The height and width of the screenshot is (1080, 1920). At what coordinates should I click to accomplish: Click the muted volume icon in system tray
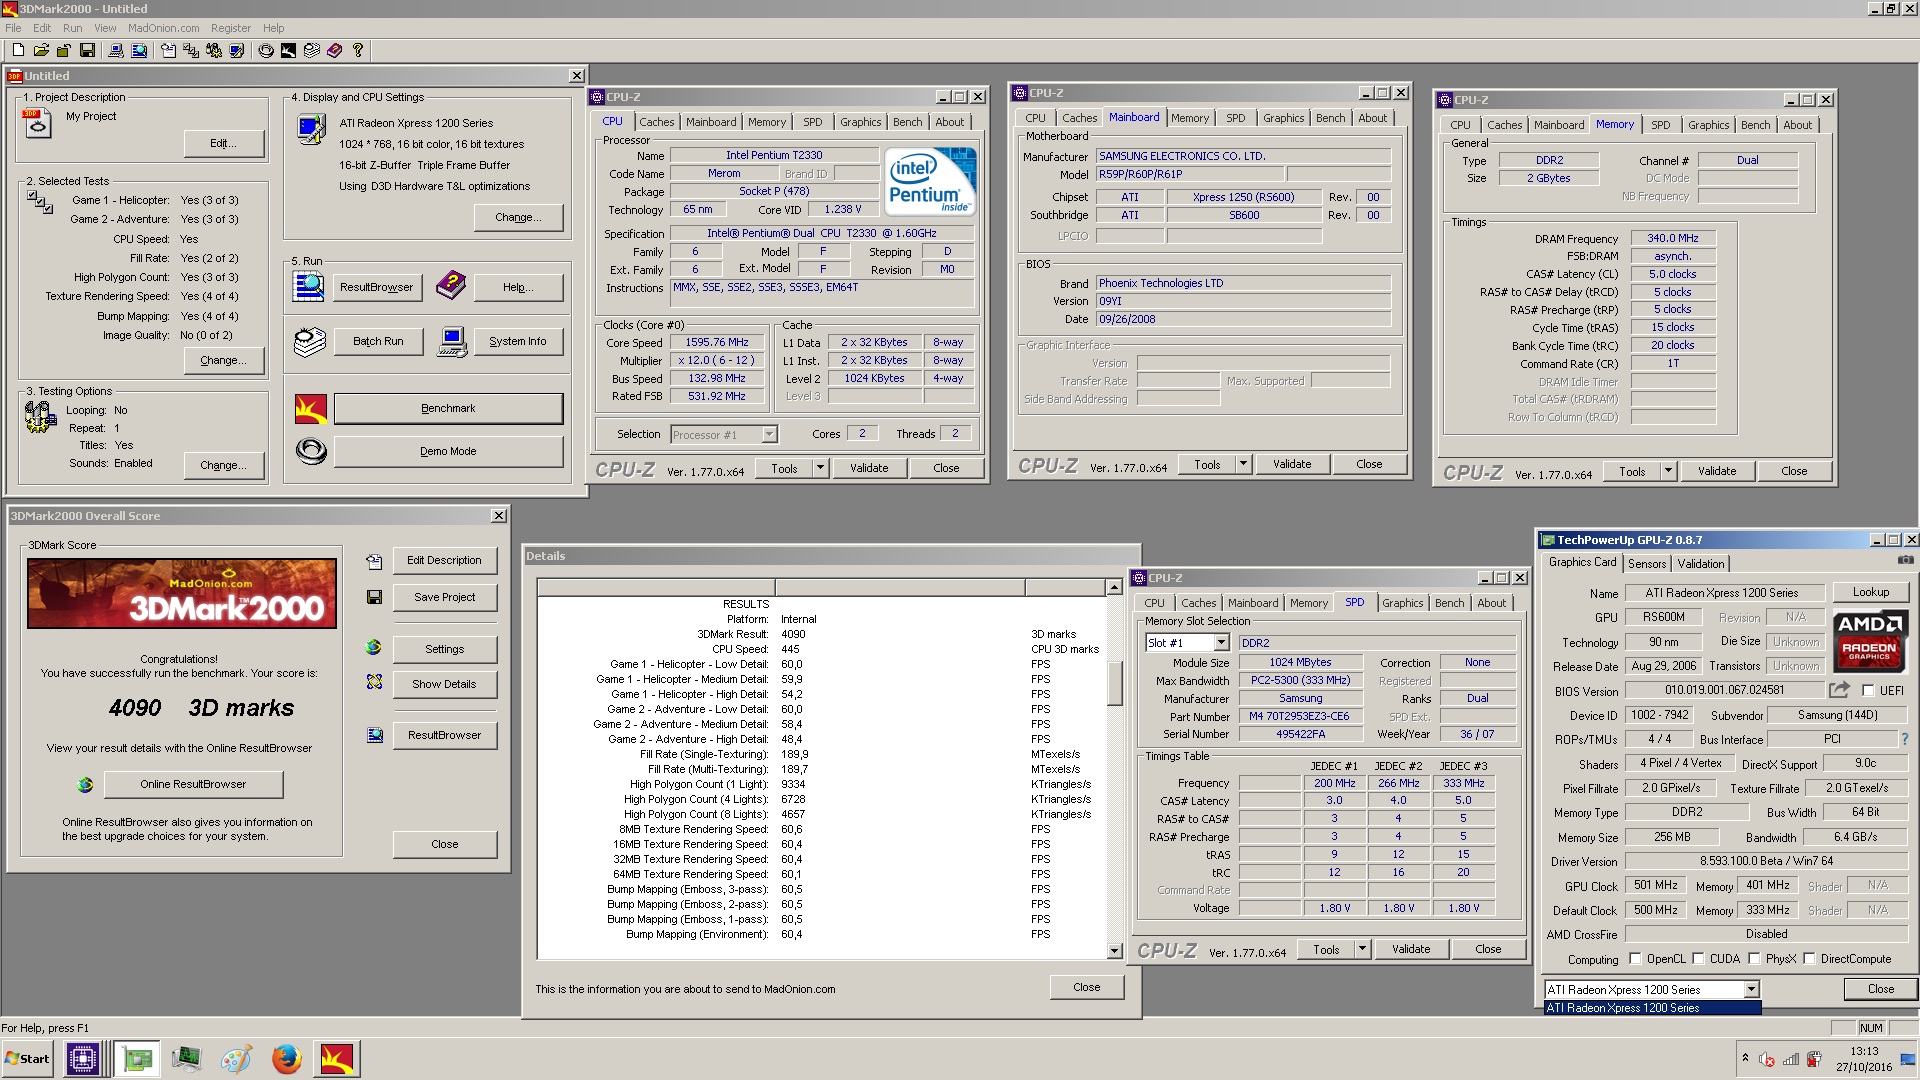click(x=1767, y=1059)
